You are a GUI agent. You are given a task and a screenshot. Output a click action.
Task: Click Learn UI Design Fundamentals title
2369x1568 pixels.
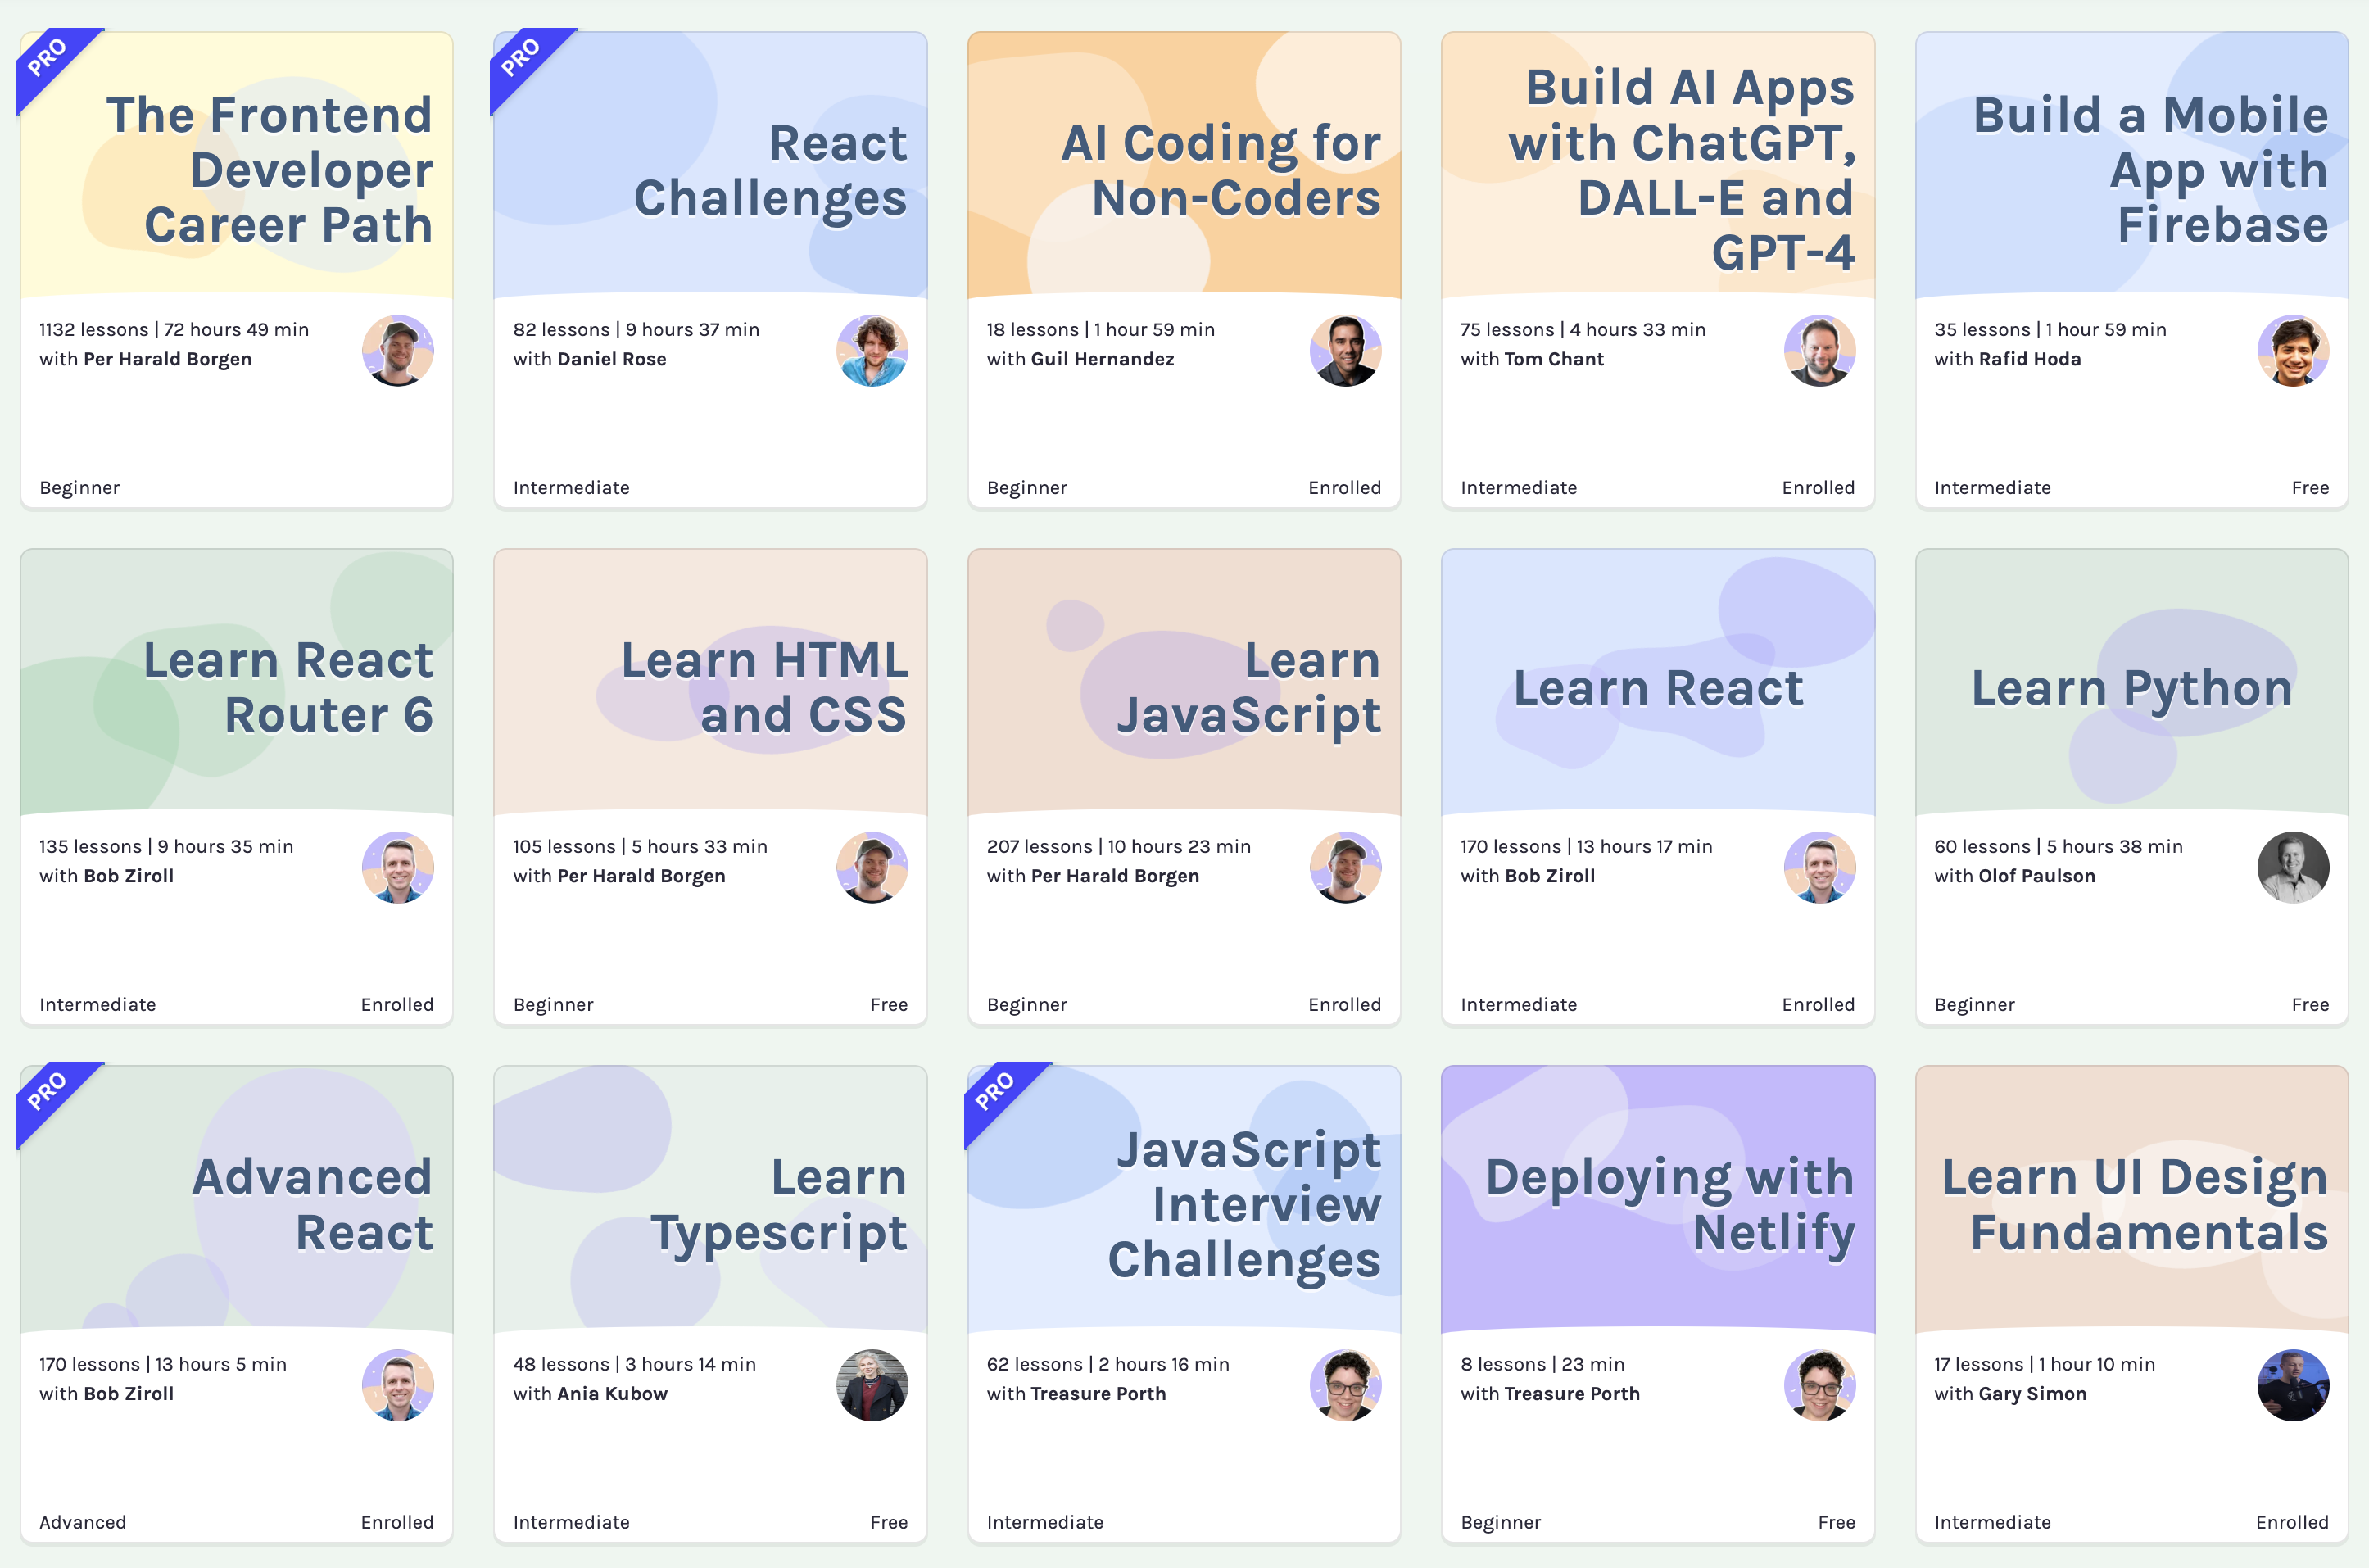[2135, 1204]
